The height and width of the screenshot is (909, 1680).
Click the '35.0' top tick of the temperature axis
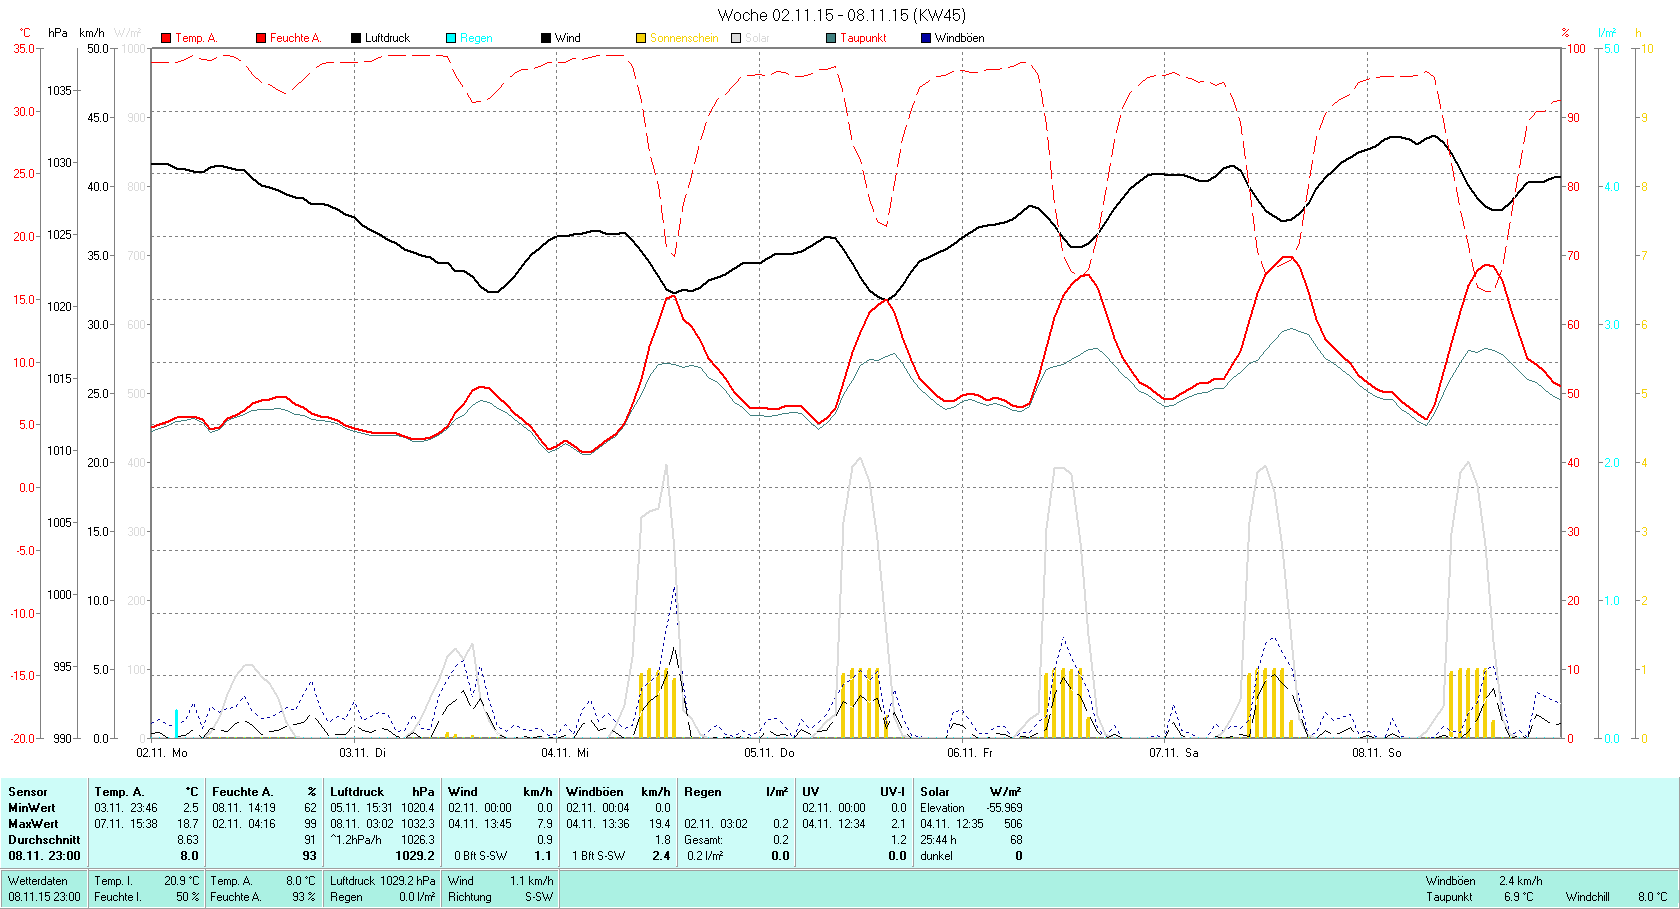pyautogui.click(x=23, y=48)
